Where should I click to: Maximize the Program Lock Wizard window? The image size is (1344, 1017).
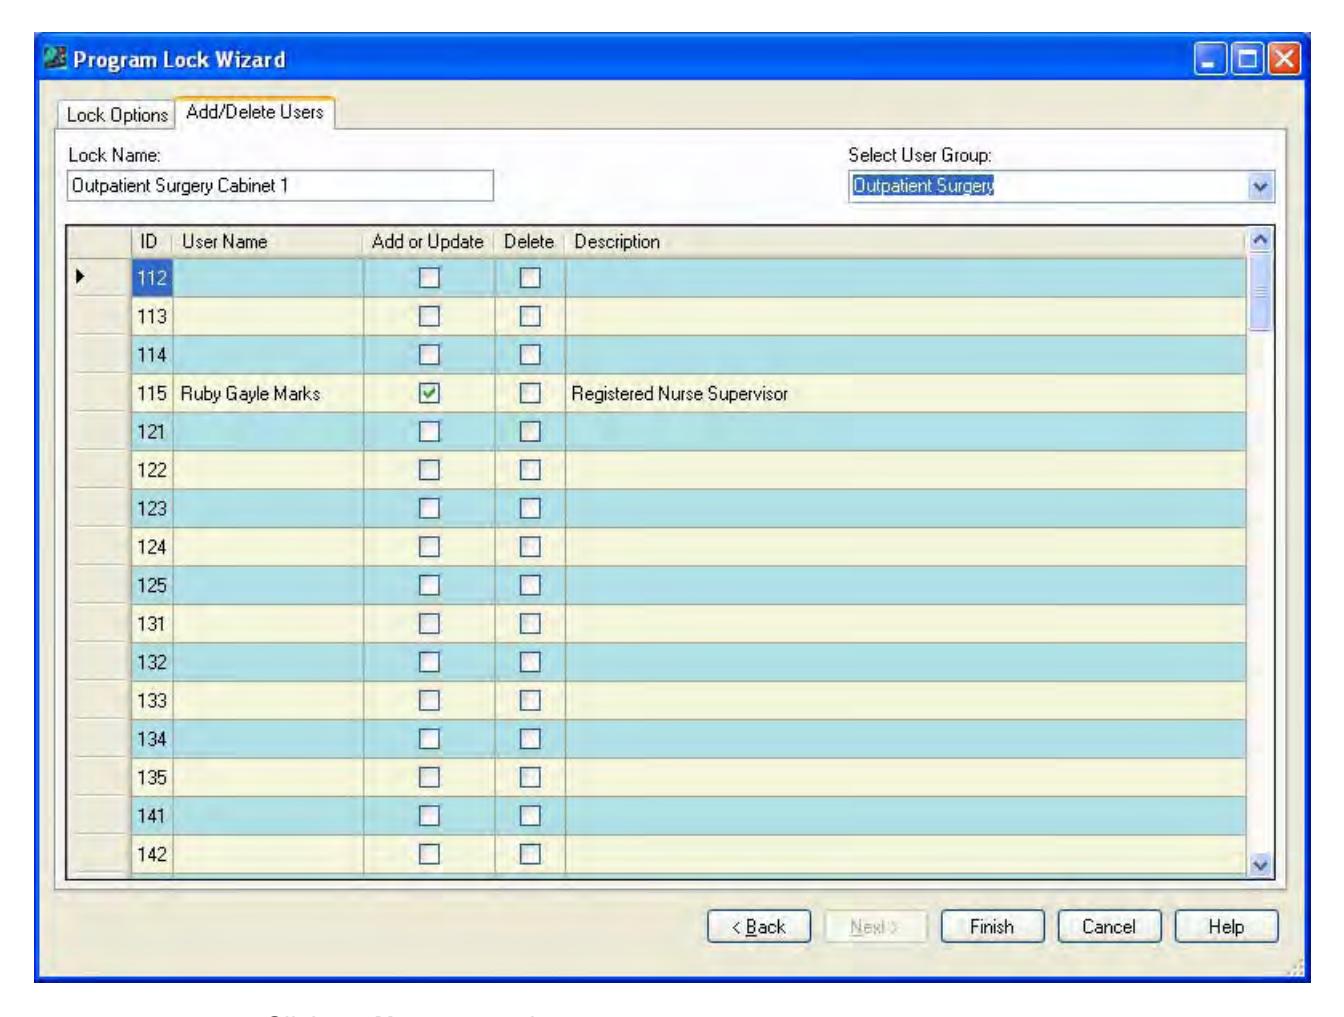1247,59
